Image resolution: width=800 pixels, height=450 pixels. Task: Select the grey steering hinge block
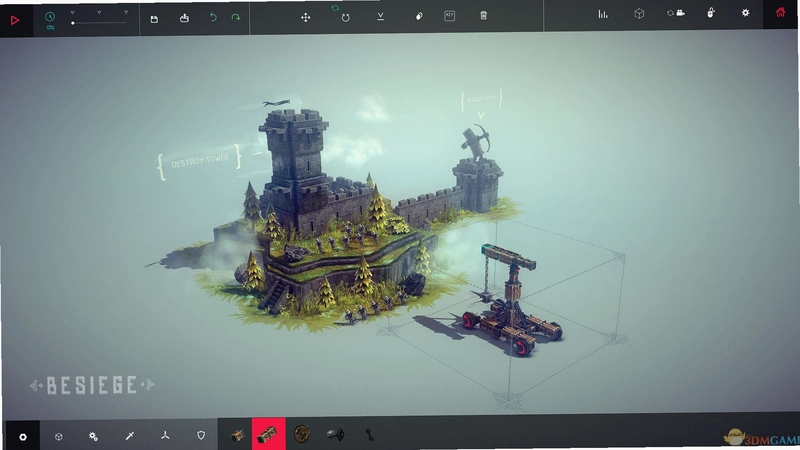[336, 434]
